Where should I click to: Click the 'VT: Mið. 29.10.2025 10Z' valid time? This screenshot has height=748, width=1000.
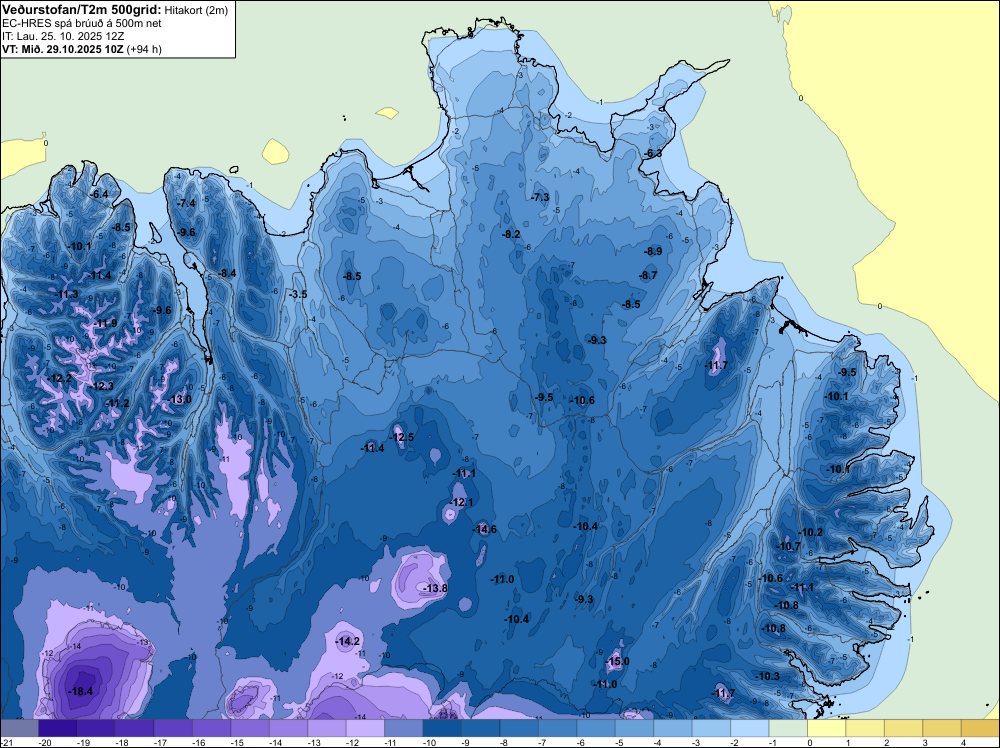point(63,49)
